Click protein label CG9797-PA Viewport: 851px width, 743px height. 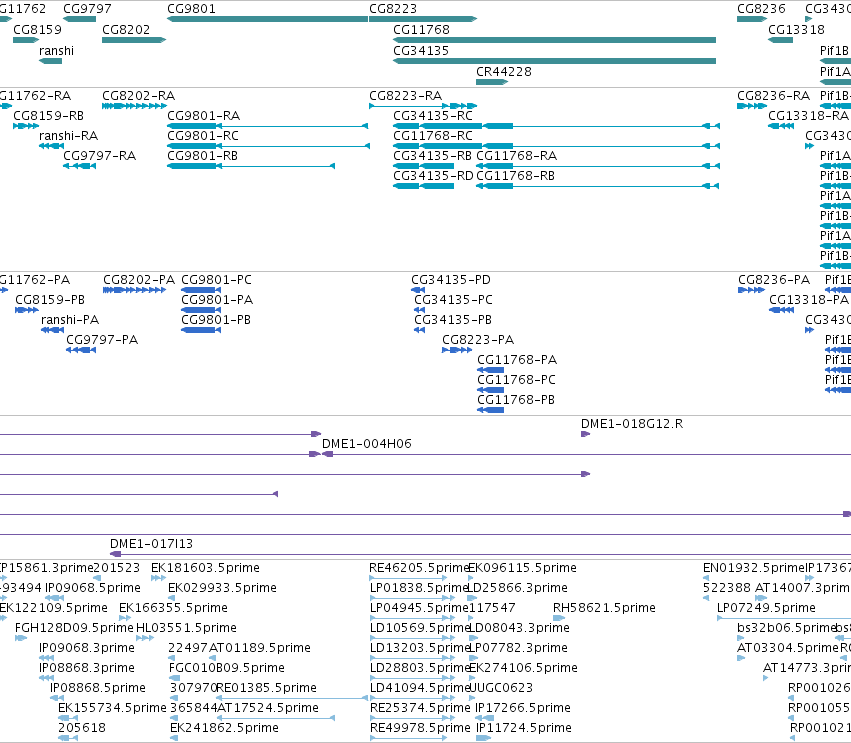tap(102, 340)
